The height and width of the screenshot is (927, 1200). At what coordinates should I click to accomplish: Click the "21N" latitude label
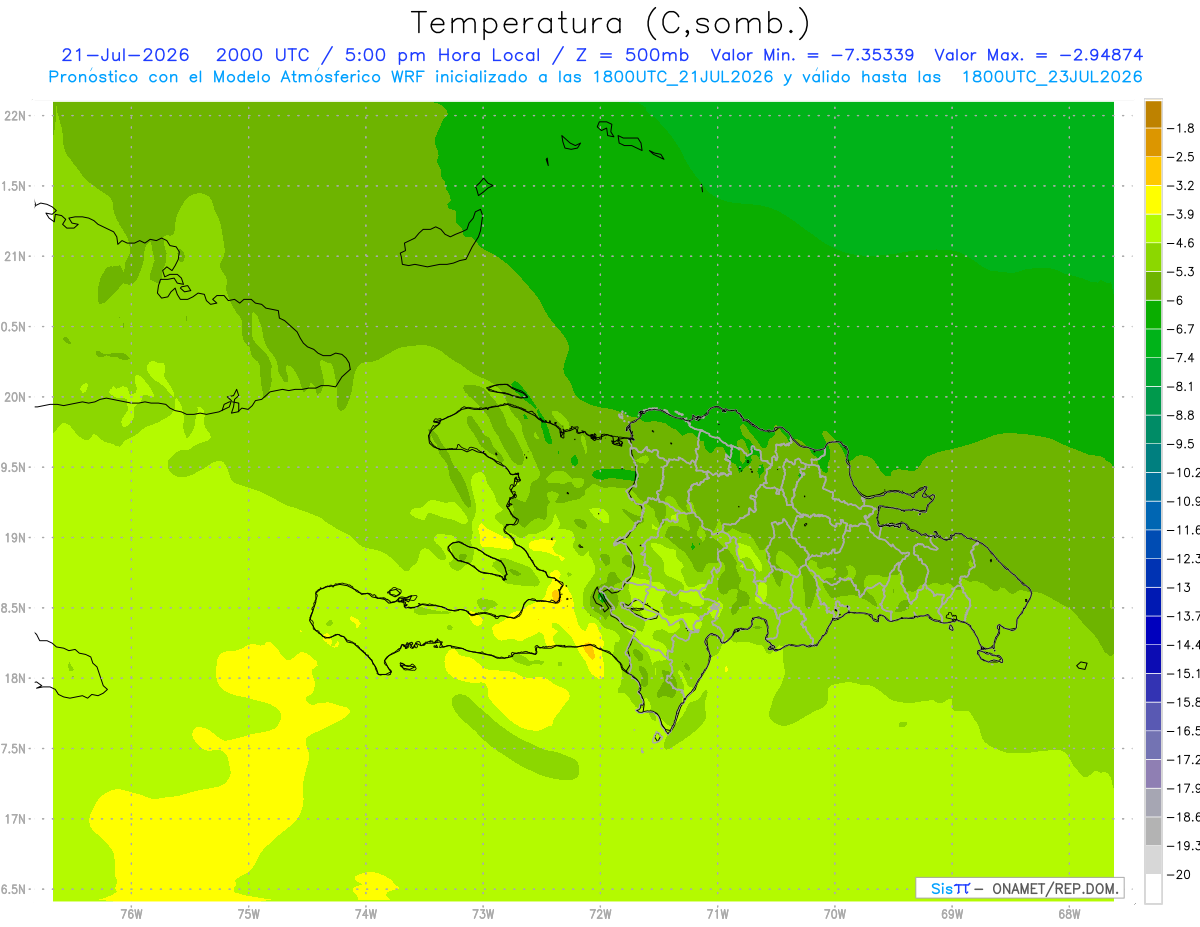(x=16, y=256)
